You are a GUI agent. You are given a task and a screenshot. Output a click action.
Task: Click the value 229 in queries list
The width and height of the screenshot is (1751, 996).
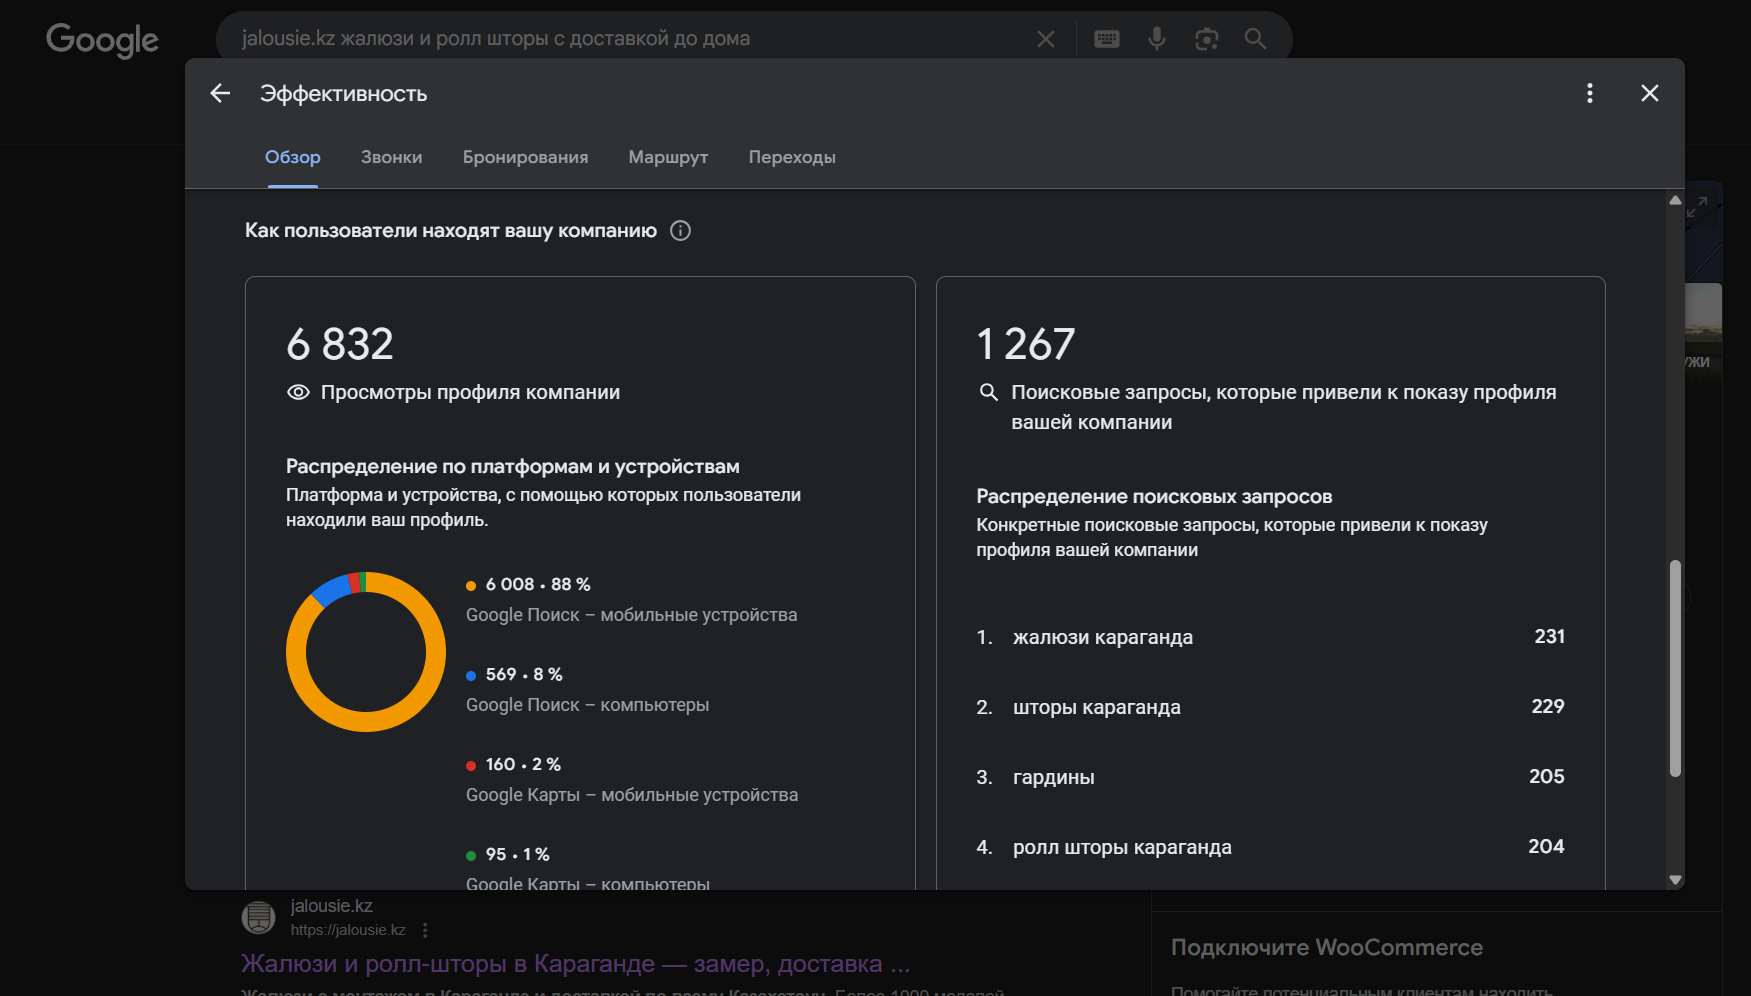[x=1548, y=707]
